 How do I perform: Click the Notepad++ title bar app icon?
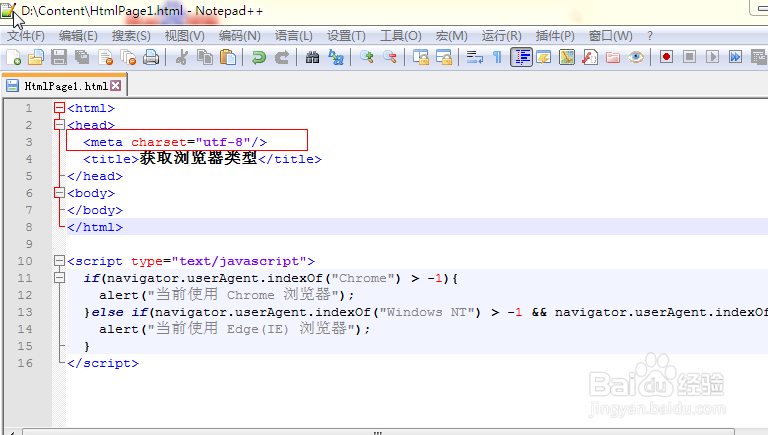(8, 10)
